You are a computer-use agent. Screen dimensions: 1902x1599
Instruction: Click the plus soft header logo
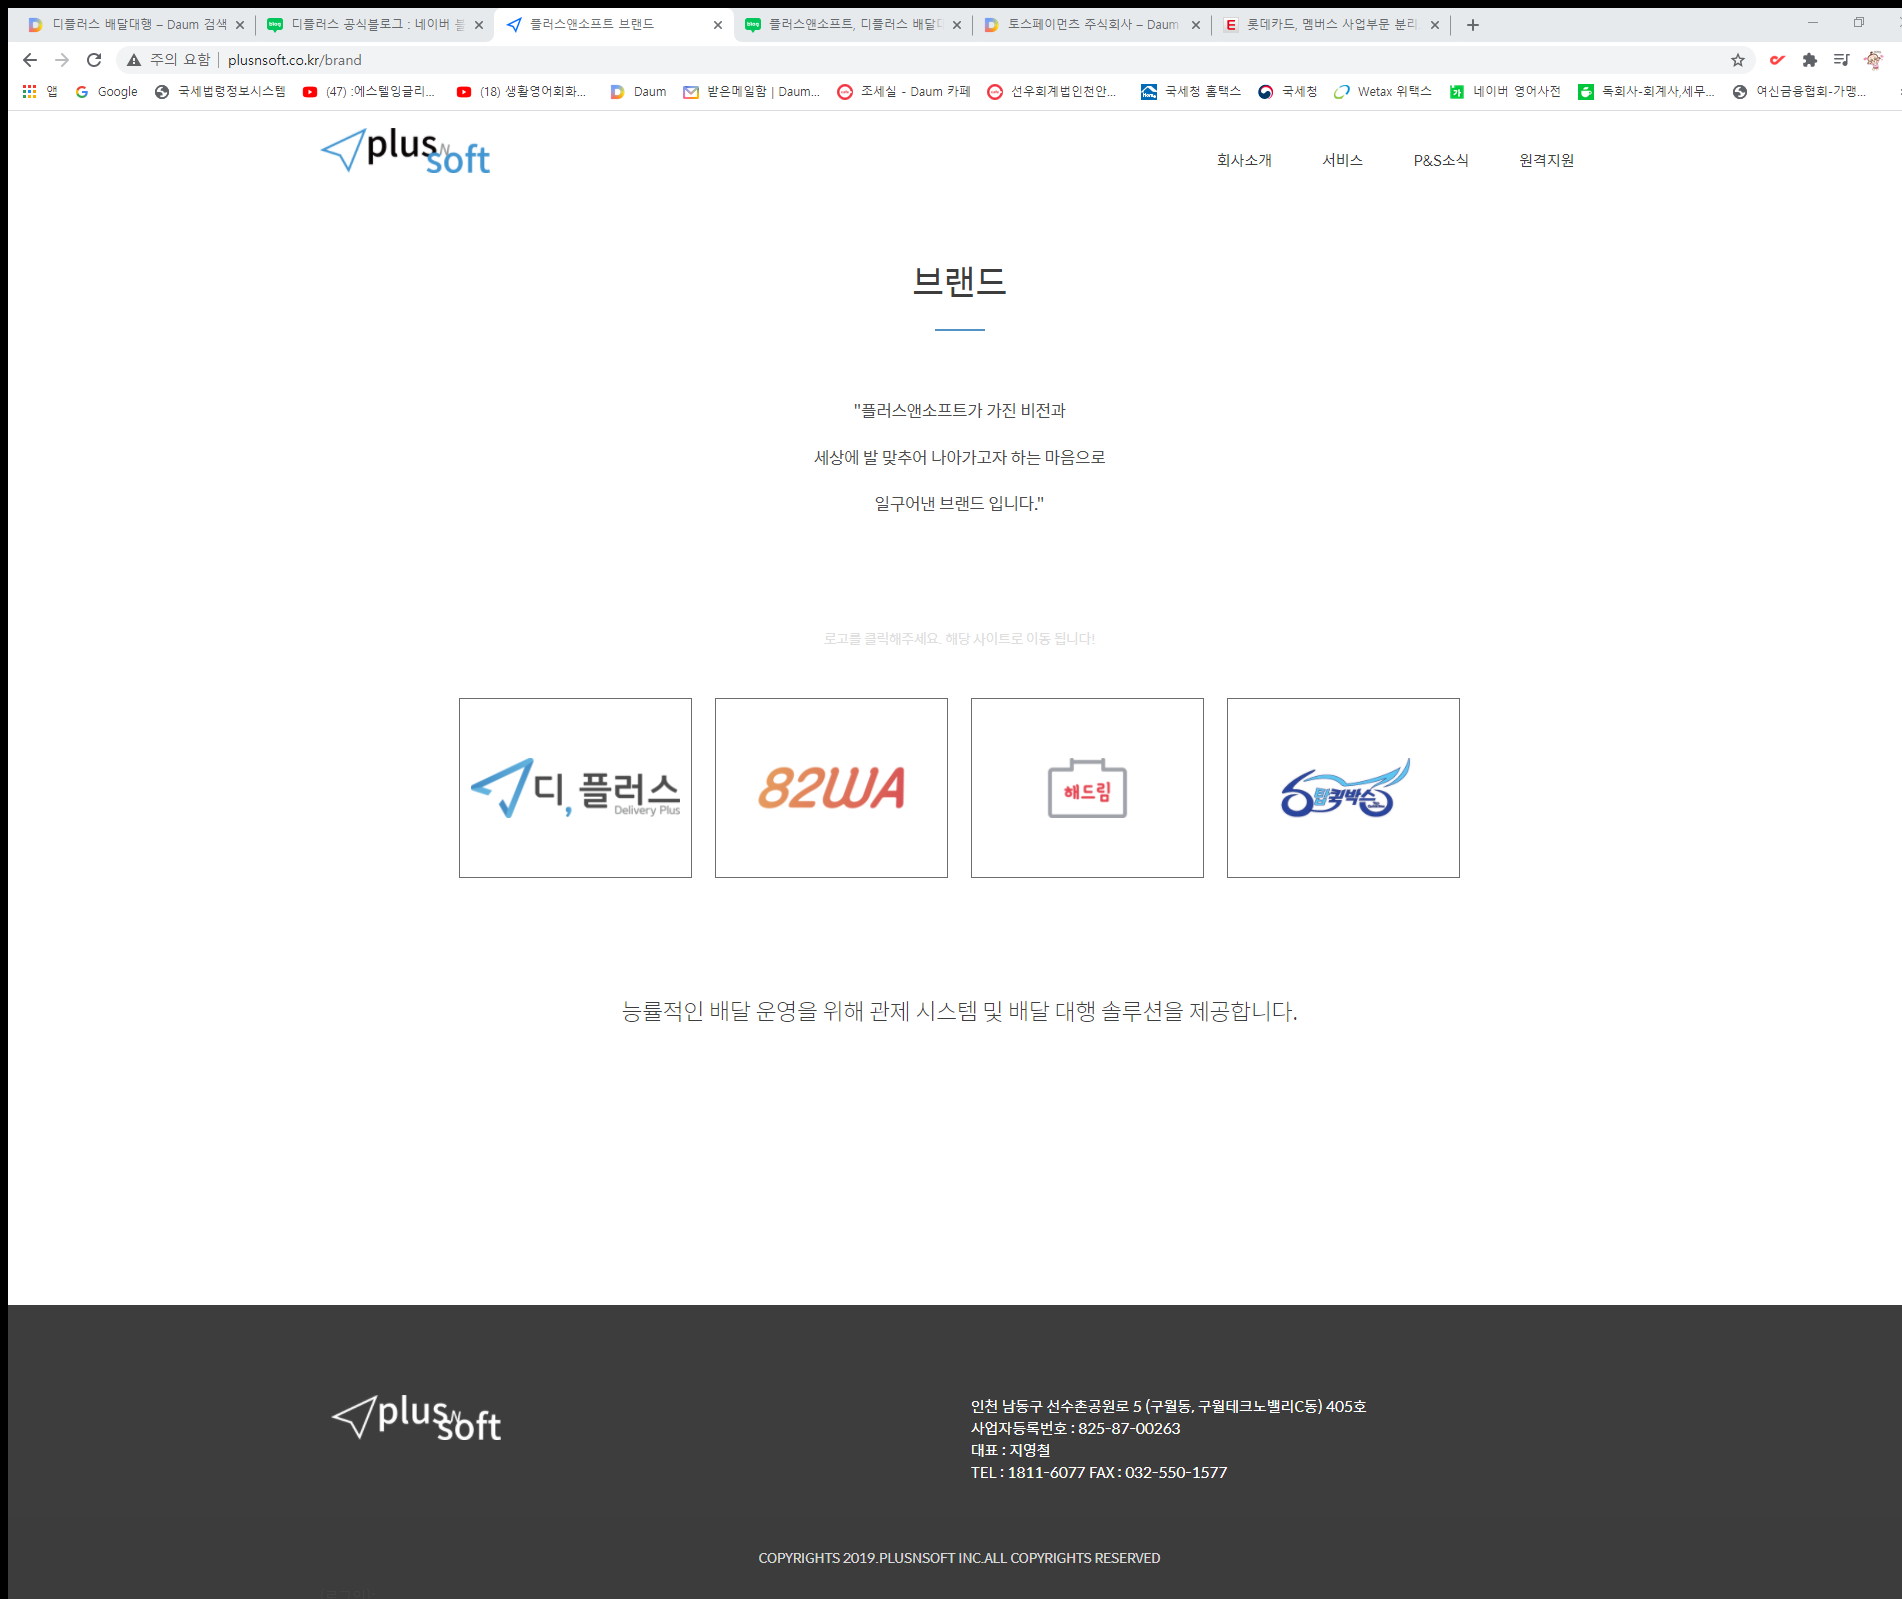(x=405, y=152)
